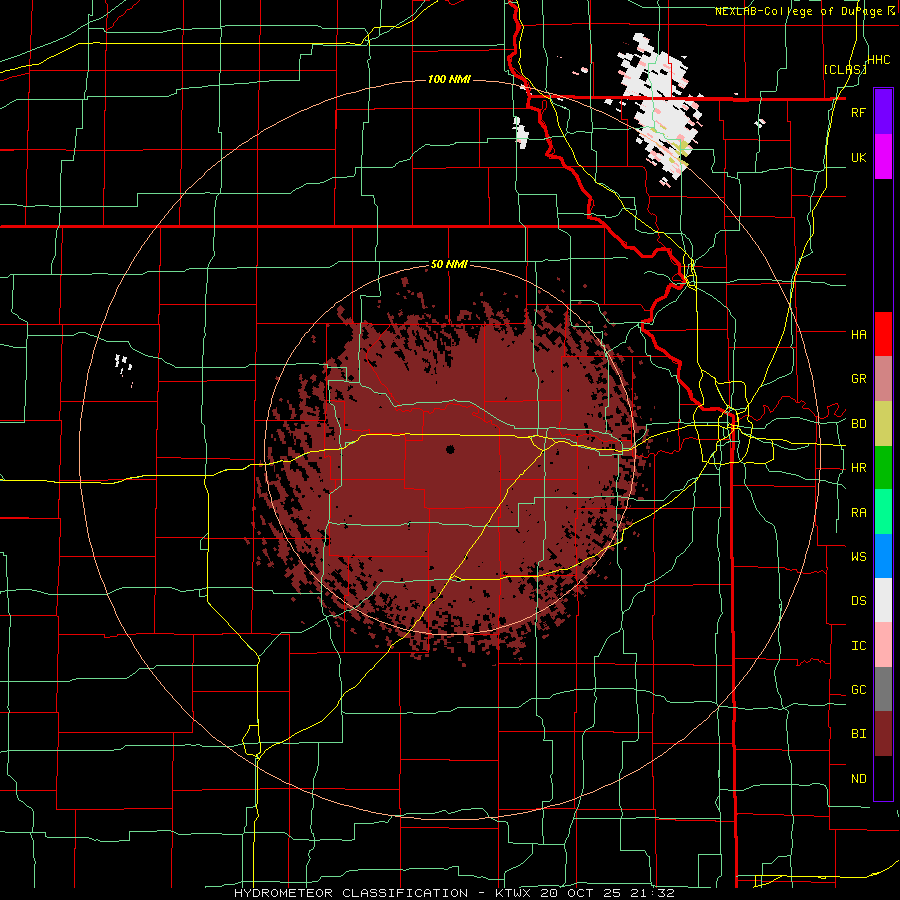The image size is (900, 900).
Task: Click the 50 NMI range ring label
Action: (449, 265)
